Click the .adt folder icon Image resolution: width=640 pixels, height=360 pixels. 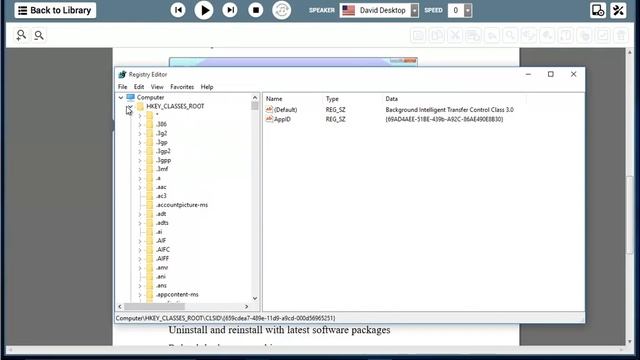point(150,214)
